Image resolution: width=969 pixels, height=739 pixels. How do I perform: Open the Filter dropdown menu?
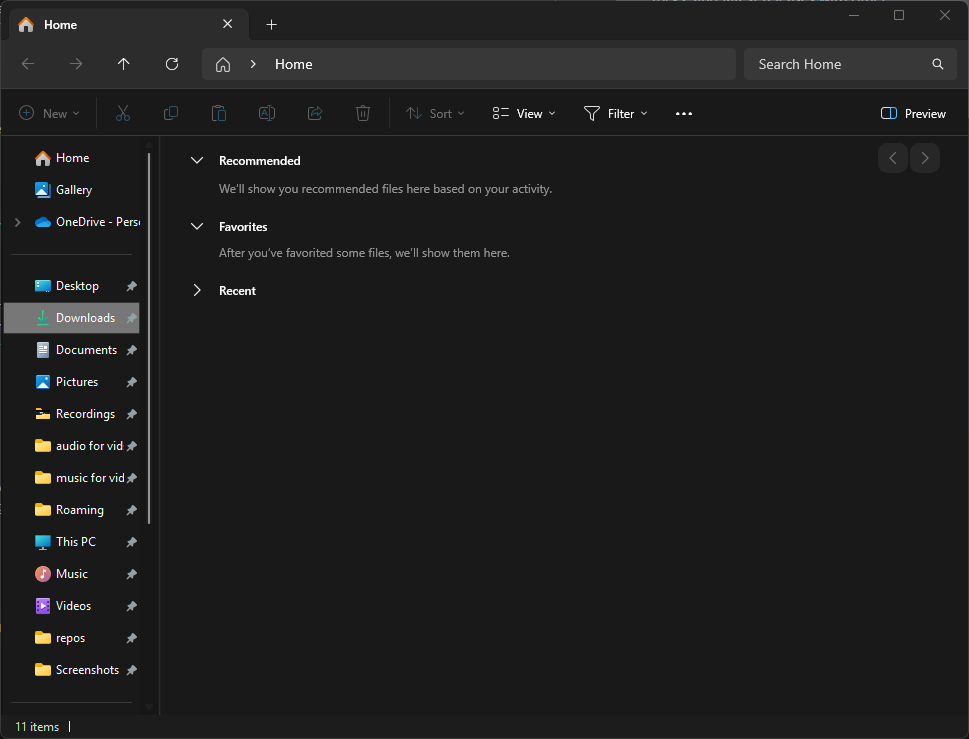tap(616, 114)
